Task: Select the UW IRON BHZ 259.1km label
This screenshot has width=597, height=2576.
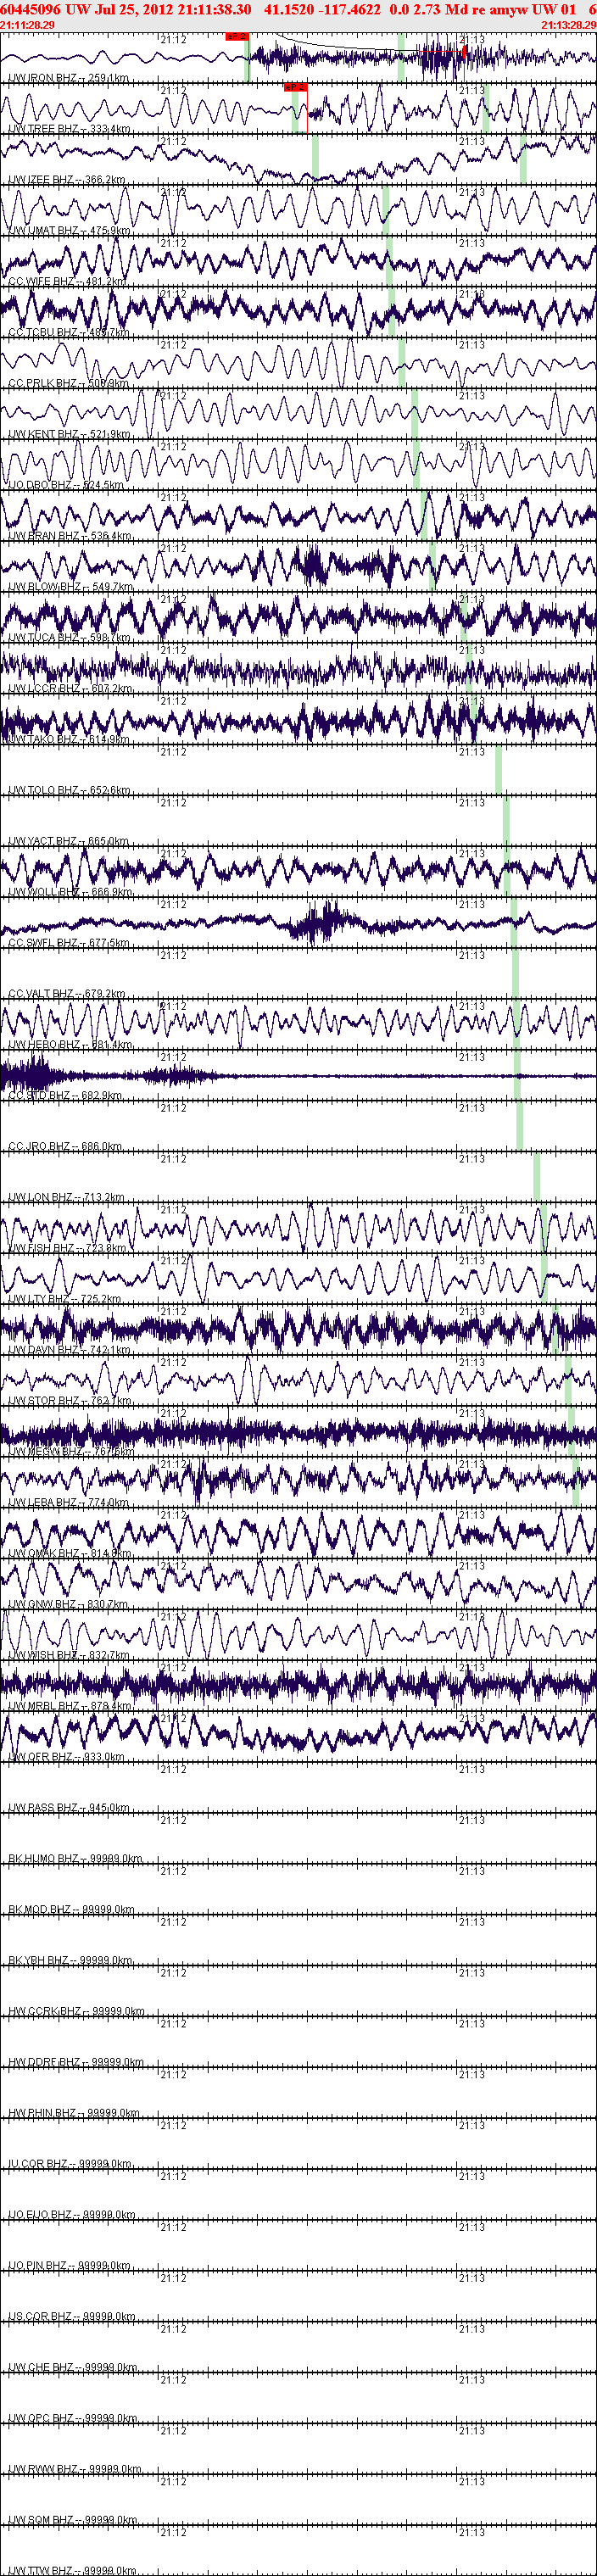Action: point(68,78)
